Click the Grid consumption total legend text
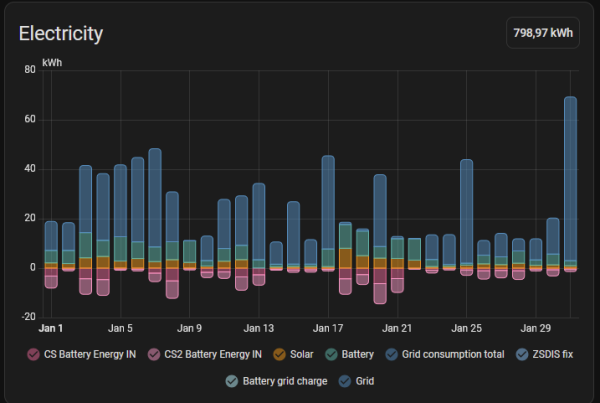 (453, 354)
